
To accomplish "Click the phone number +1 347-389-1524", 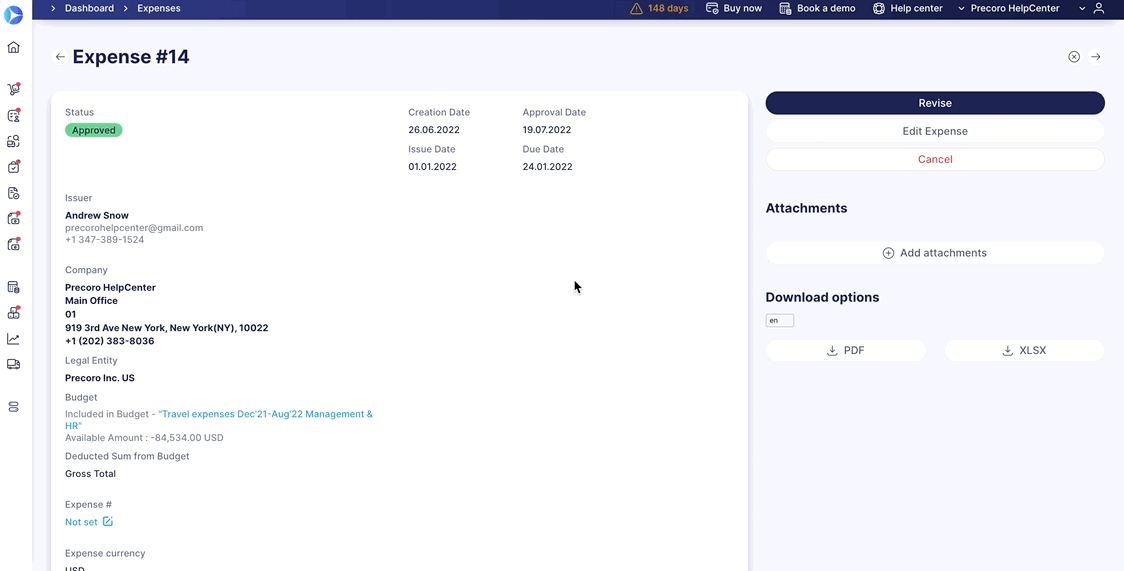I will [x=105, y=240].
